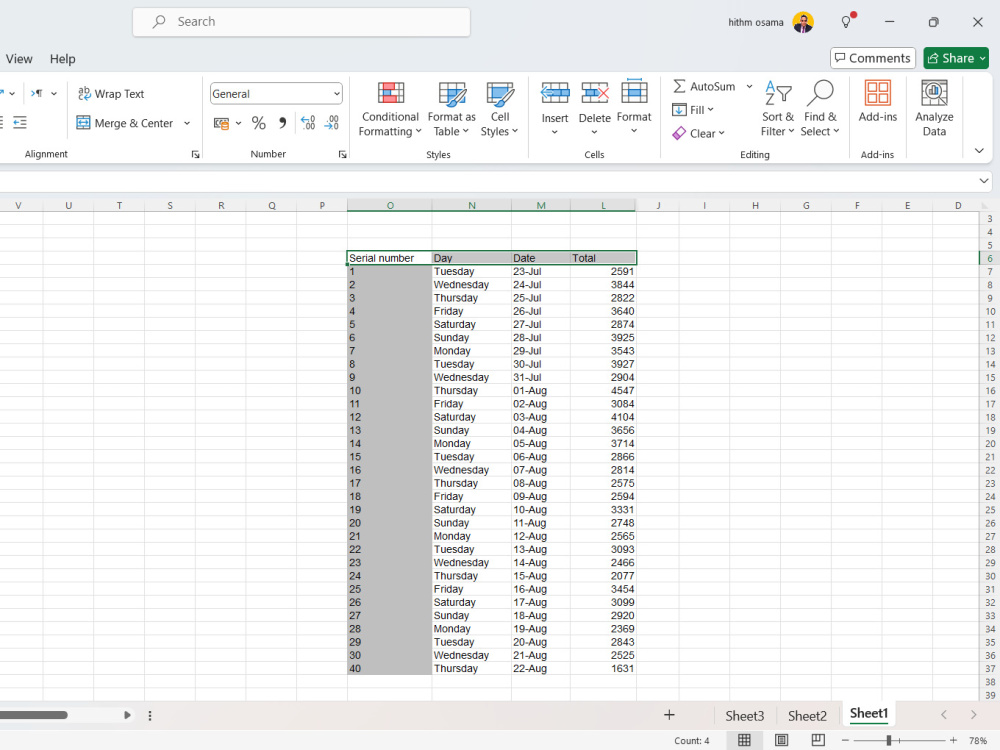Click accounting number format icon
Image resolution: width=1000 pixels, height=750 pixels.
[221, 123]
